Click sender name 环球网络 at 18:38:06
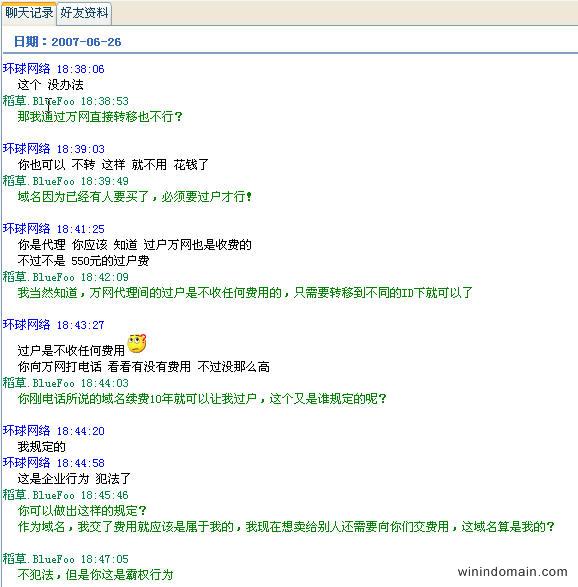Screen dimensions: 578x587 (x=26, y=69)
